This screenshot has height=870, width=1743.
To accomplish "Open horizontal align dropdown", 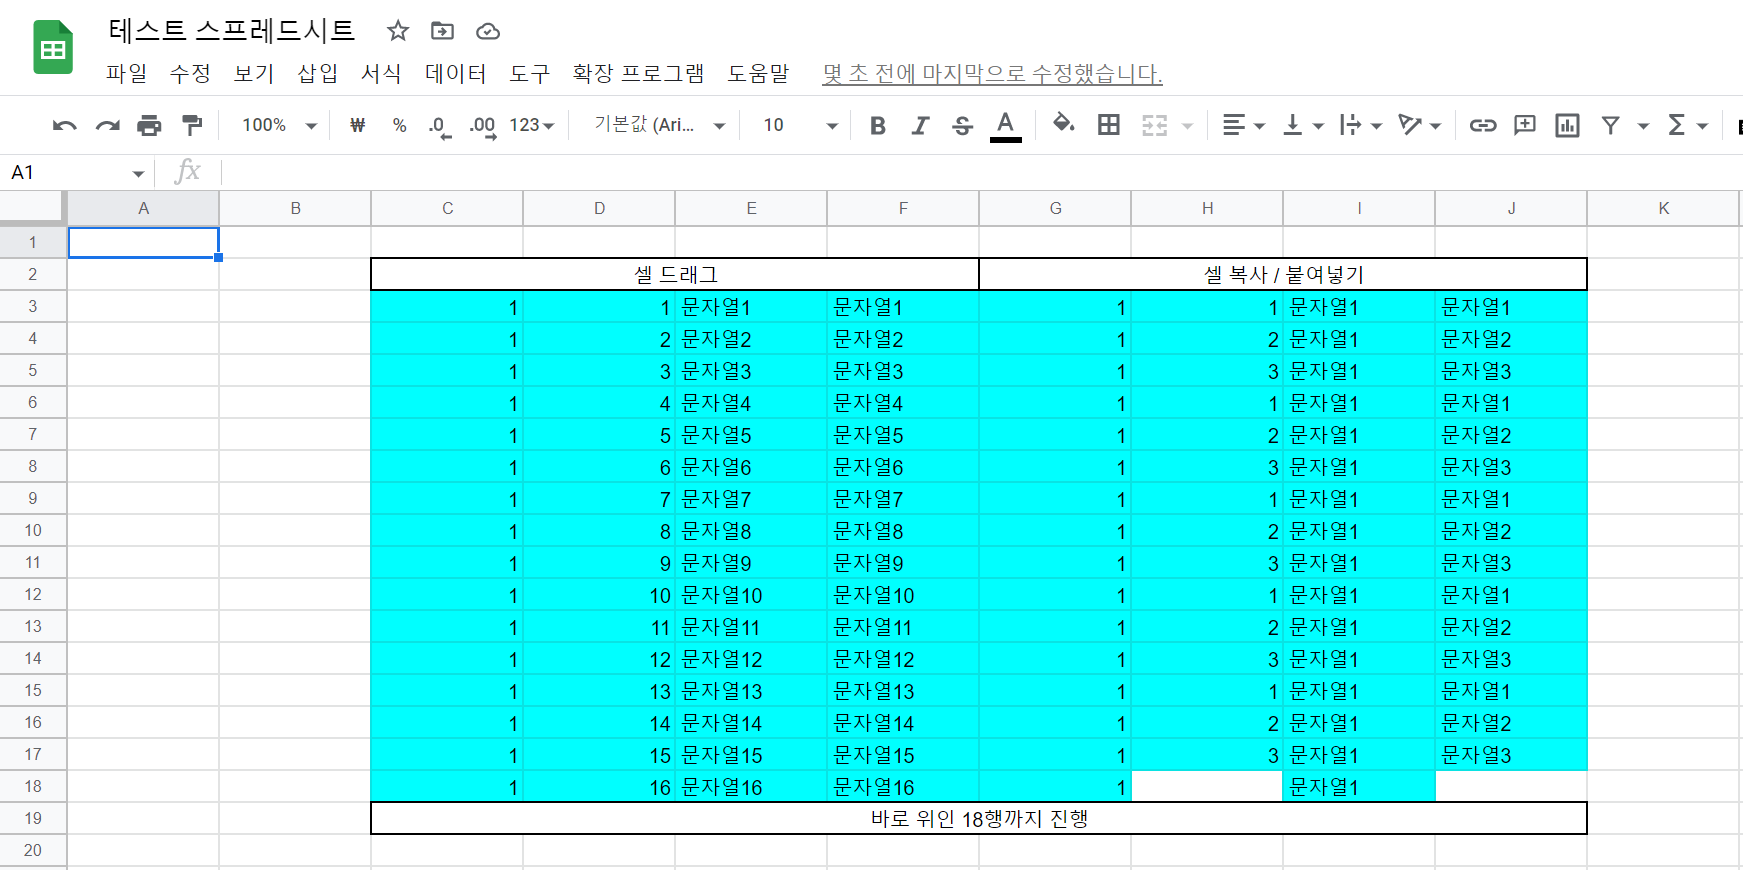I will point(1244,125).
